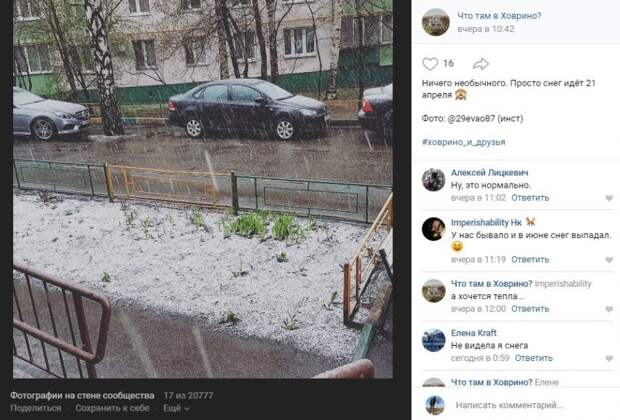Open the Что там в Ховрино community avatar in the post header
Image resolution: width=620 pixels, height=420 pixels.
(x=436, y=22)
